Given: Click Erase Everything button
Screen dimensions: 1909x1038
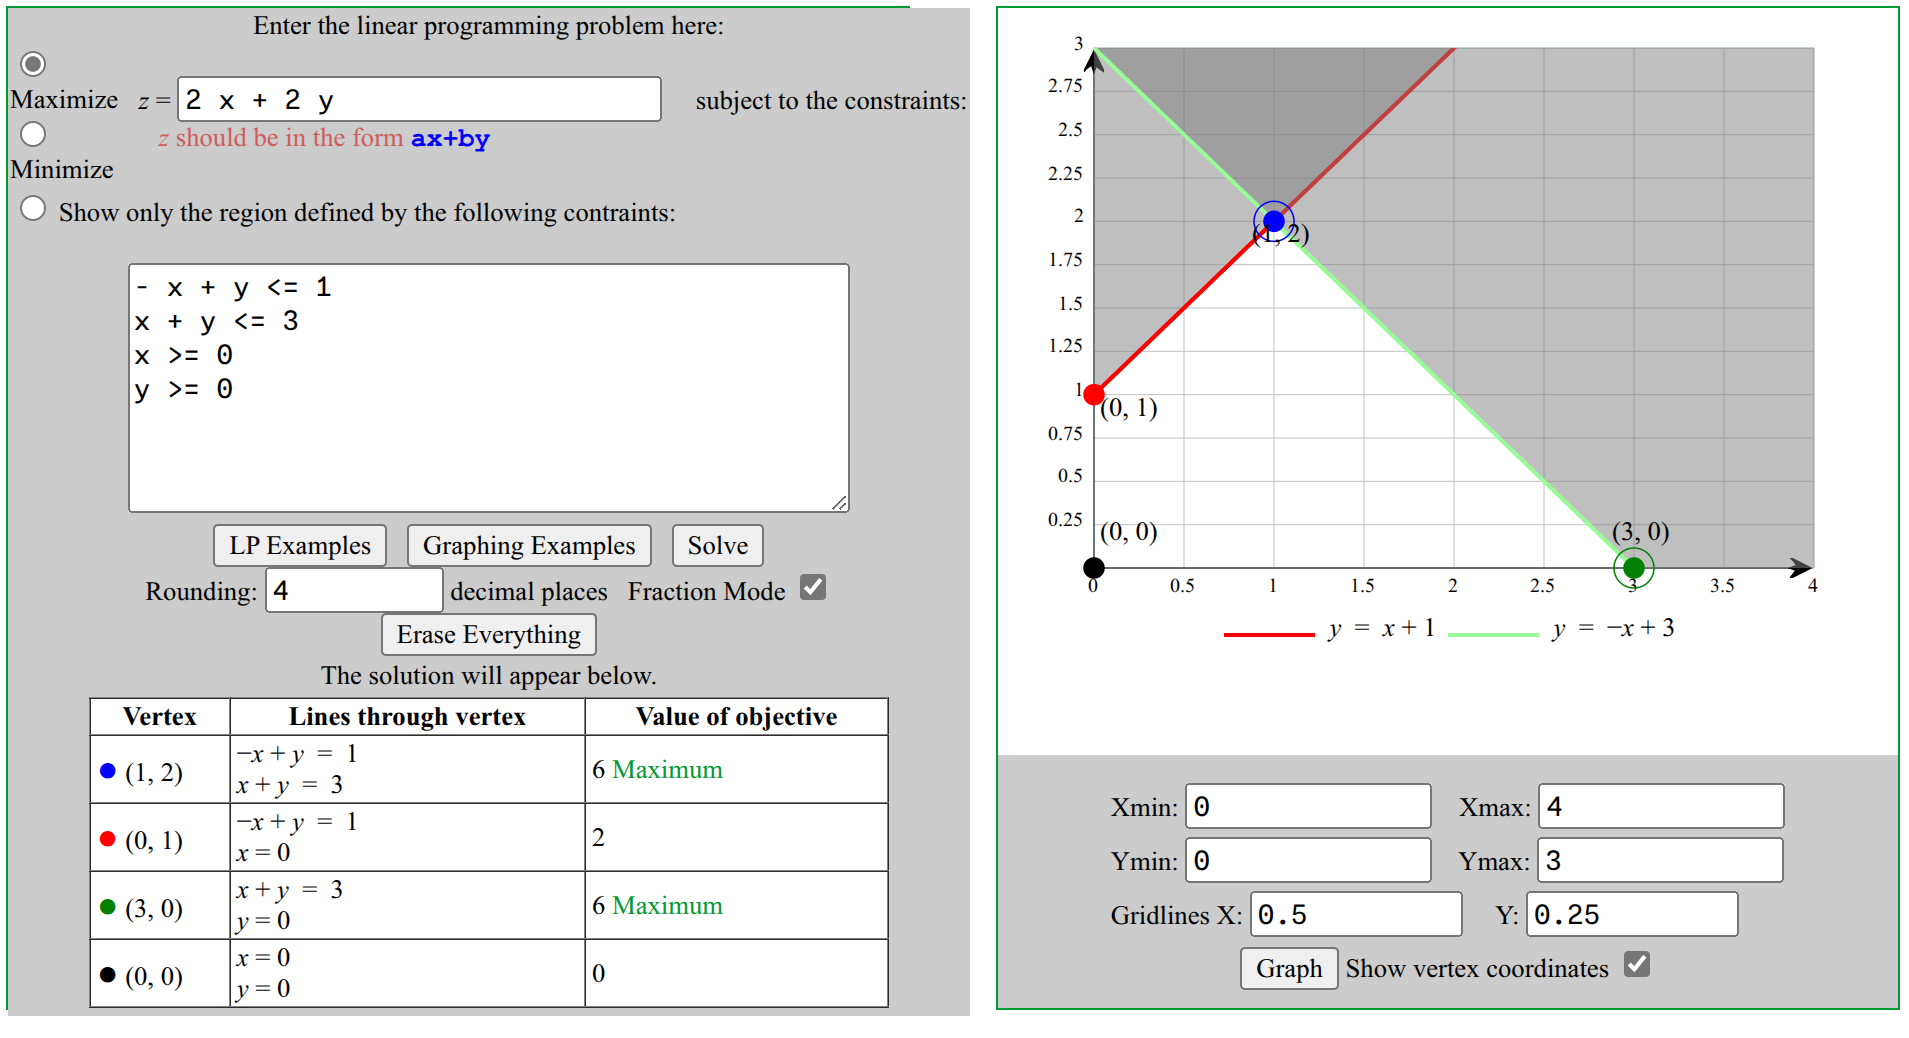Looking at the screenshot, I should (488, 635).
